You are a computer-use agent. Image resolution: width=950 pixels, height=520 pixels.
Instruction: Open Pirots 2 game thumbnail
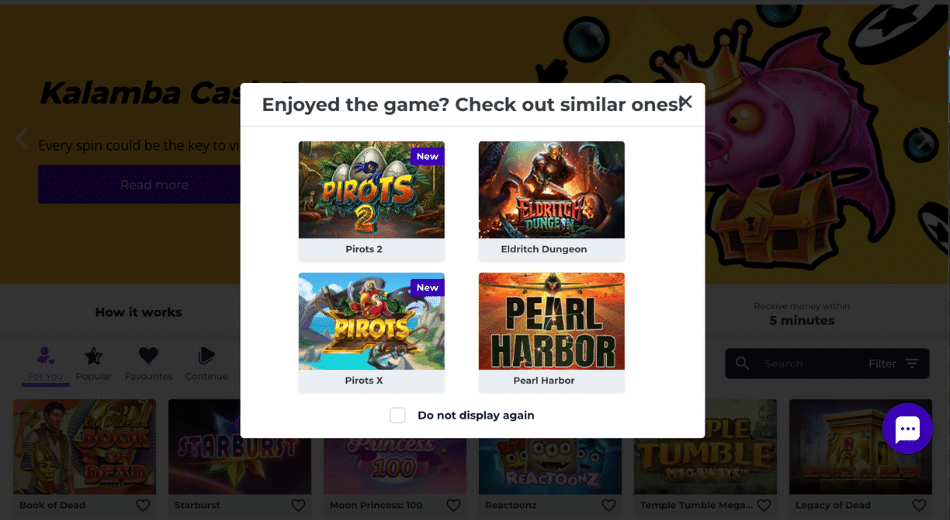[x=371, y=190]
